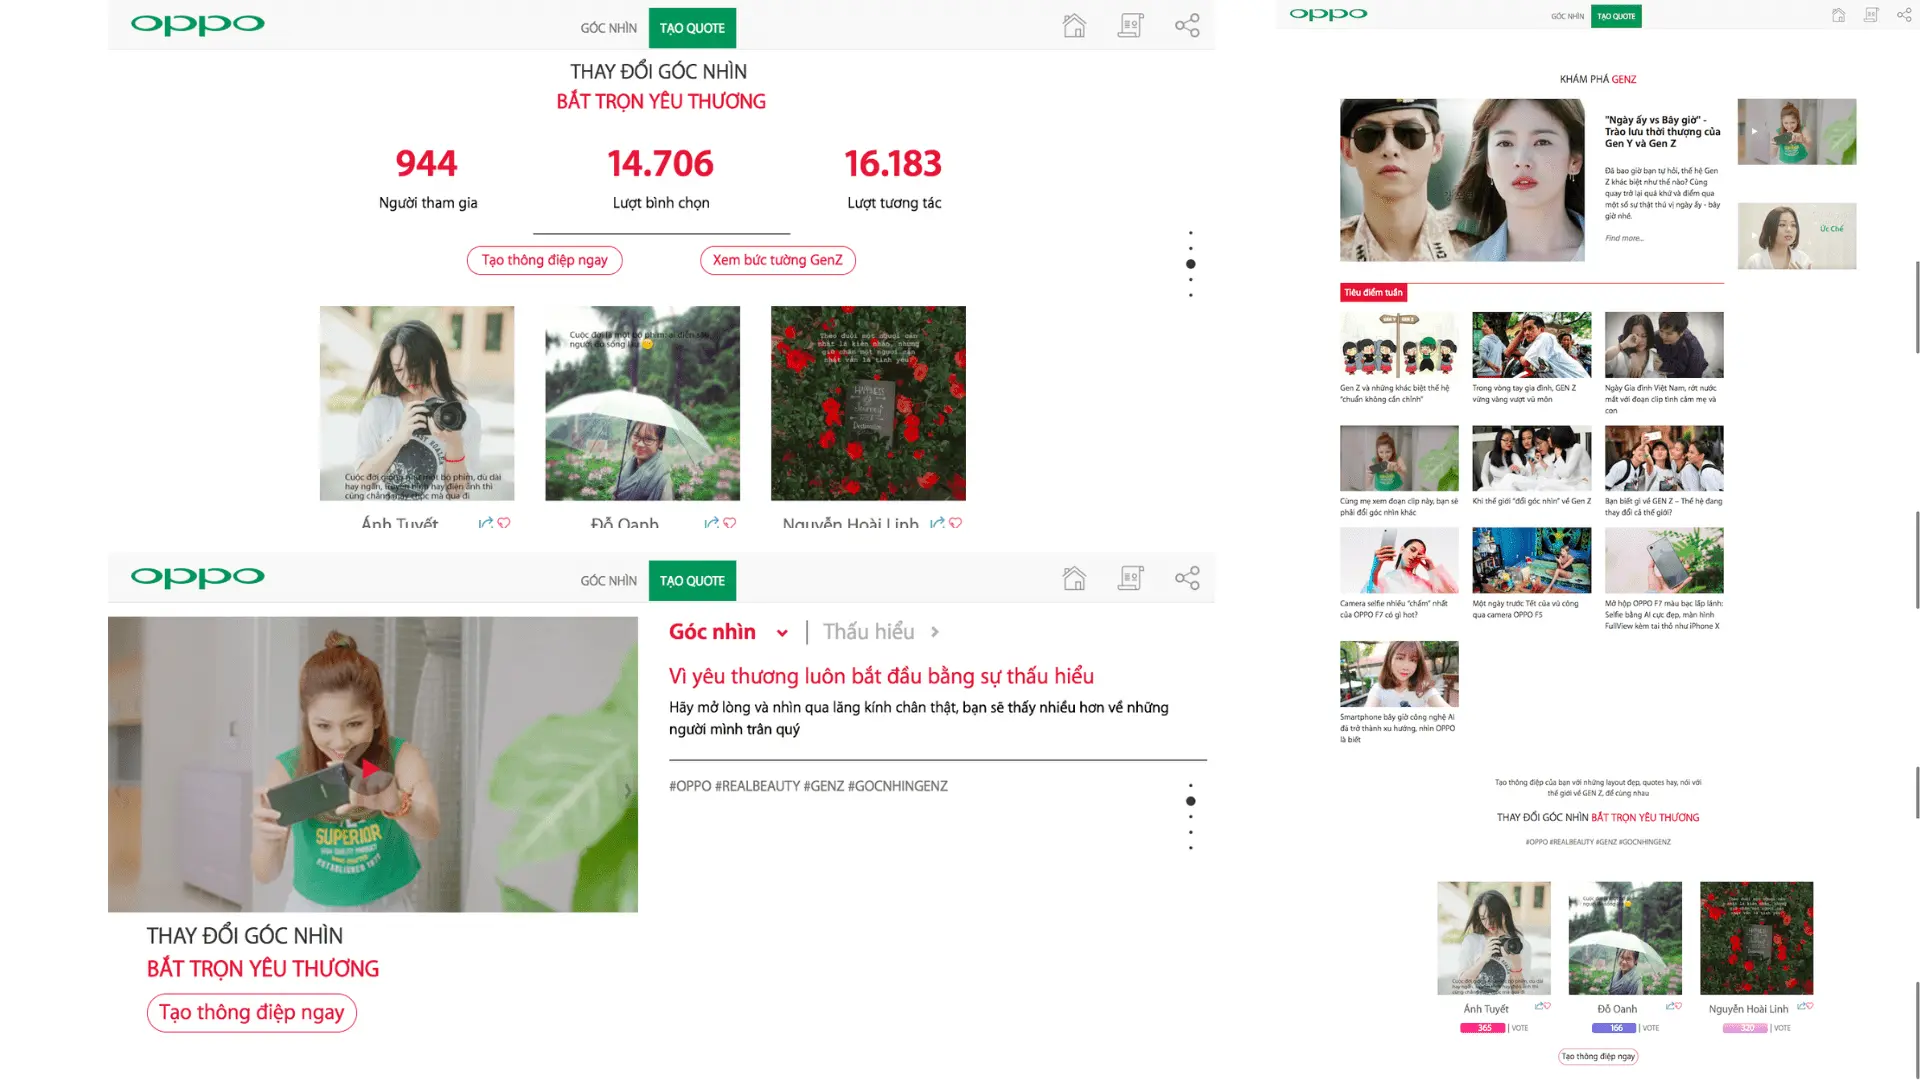Screen dimensions: 1920x1080
Task: Open TẠO QUOTE tab in lower-left header
Action: pyautogui.click(x=692, y=581)
